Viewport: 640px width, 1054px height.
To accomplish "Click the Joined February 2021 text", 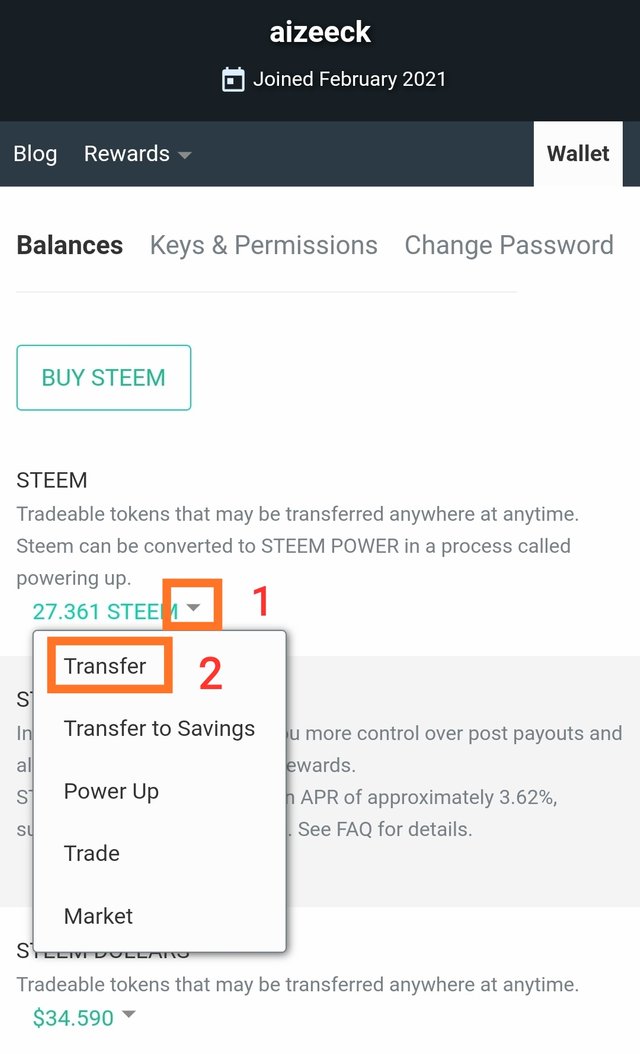I will [x=349, y=79].
